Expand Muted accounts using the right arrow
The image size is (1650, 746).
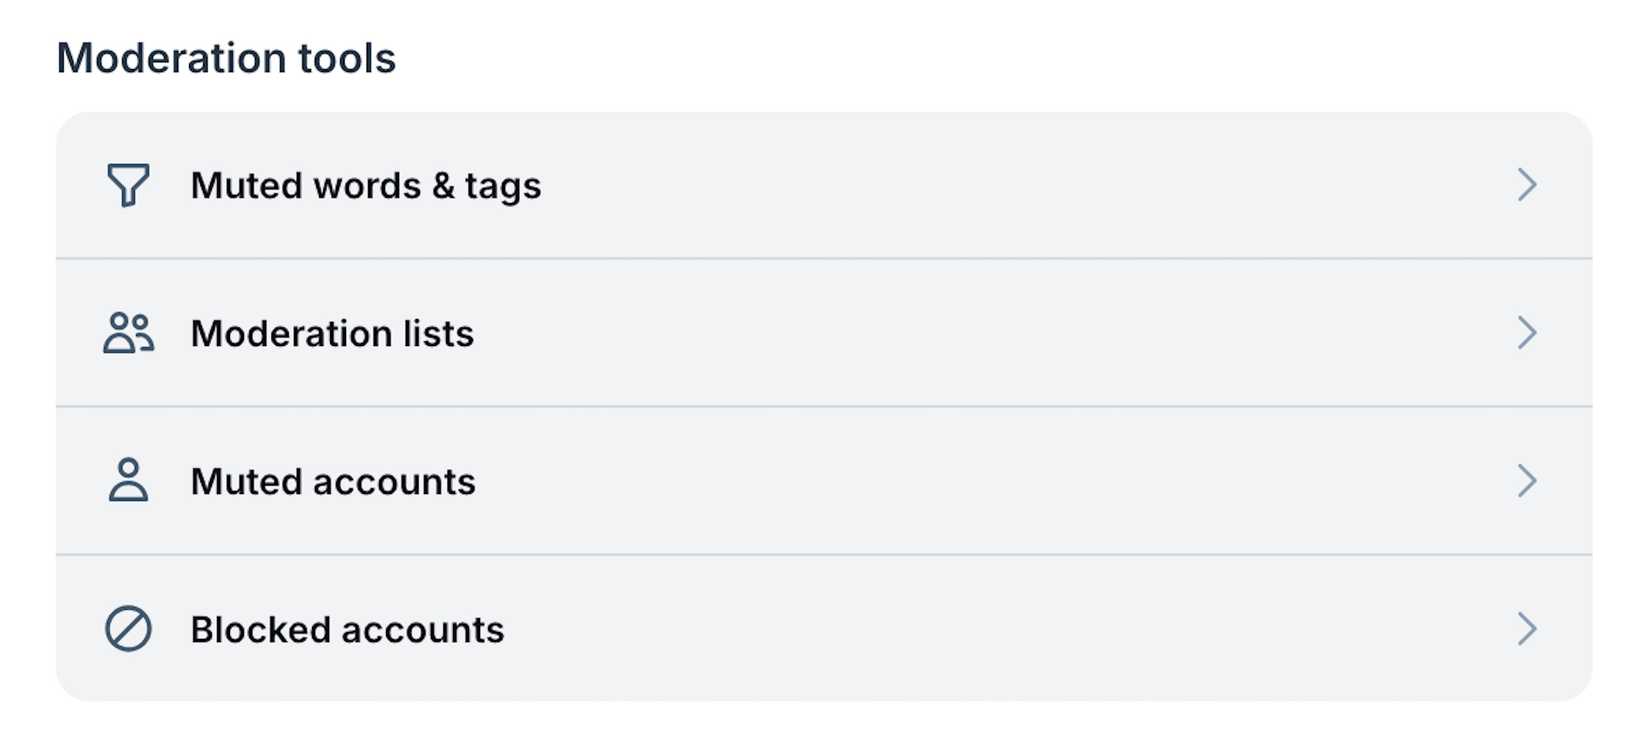1527,481
